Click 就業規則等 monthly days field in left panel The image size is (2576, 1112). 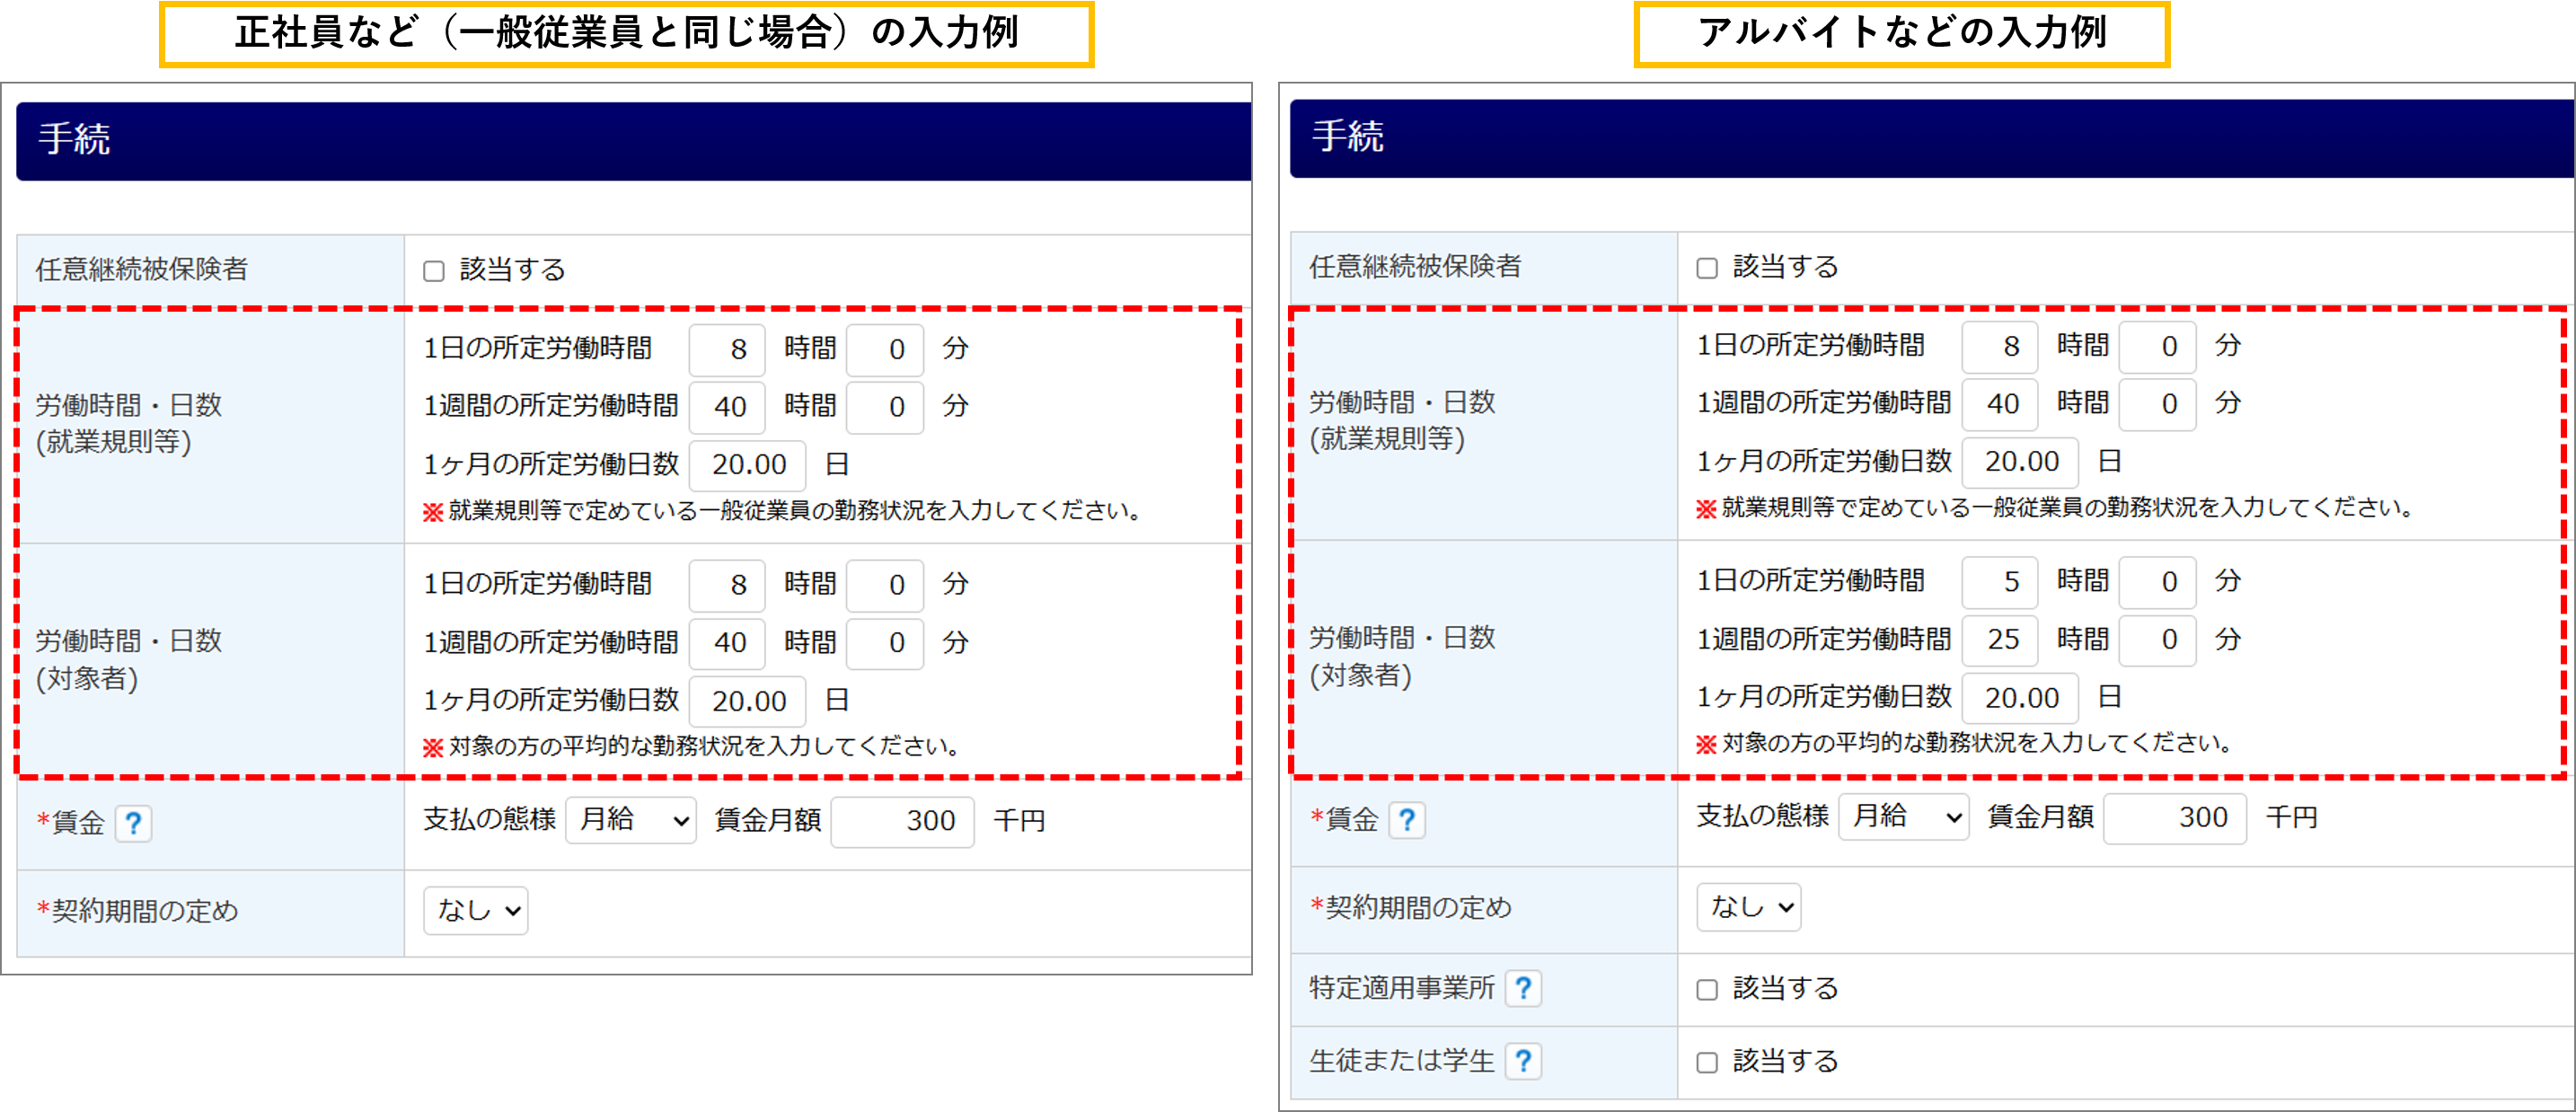coord(747,465)
